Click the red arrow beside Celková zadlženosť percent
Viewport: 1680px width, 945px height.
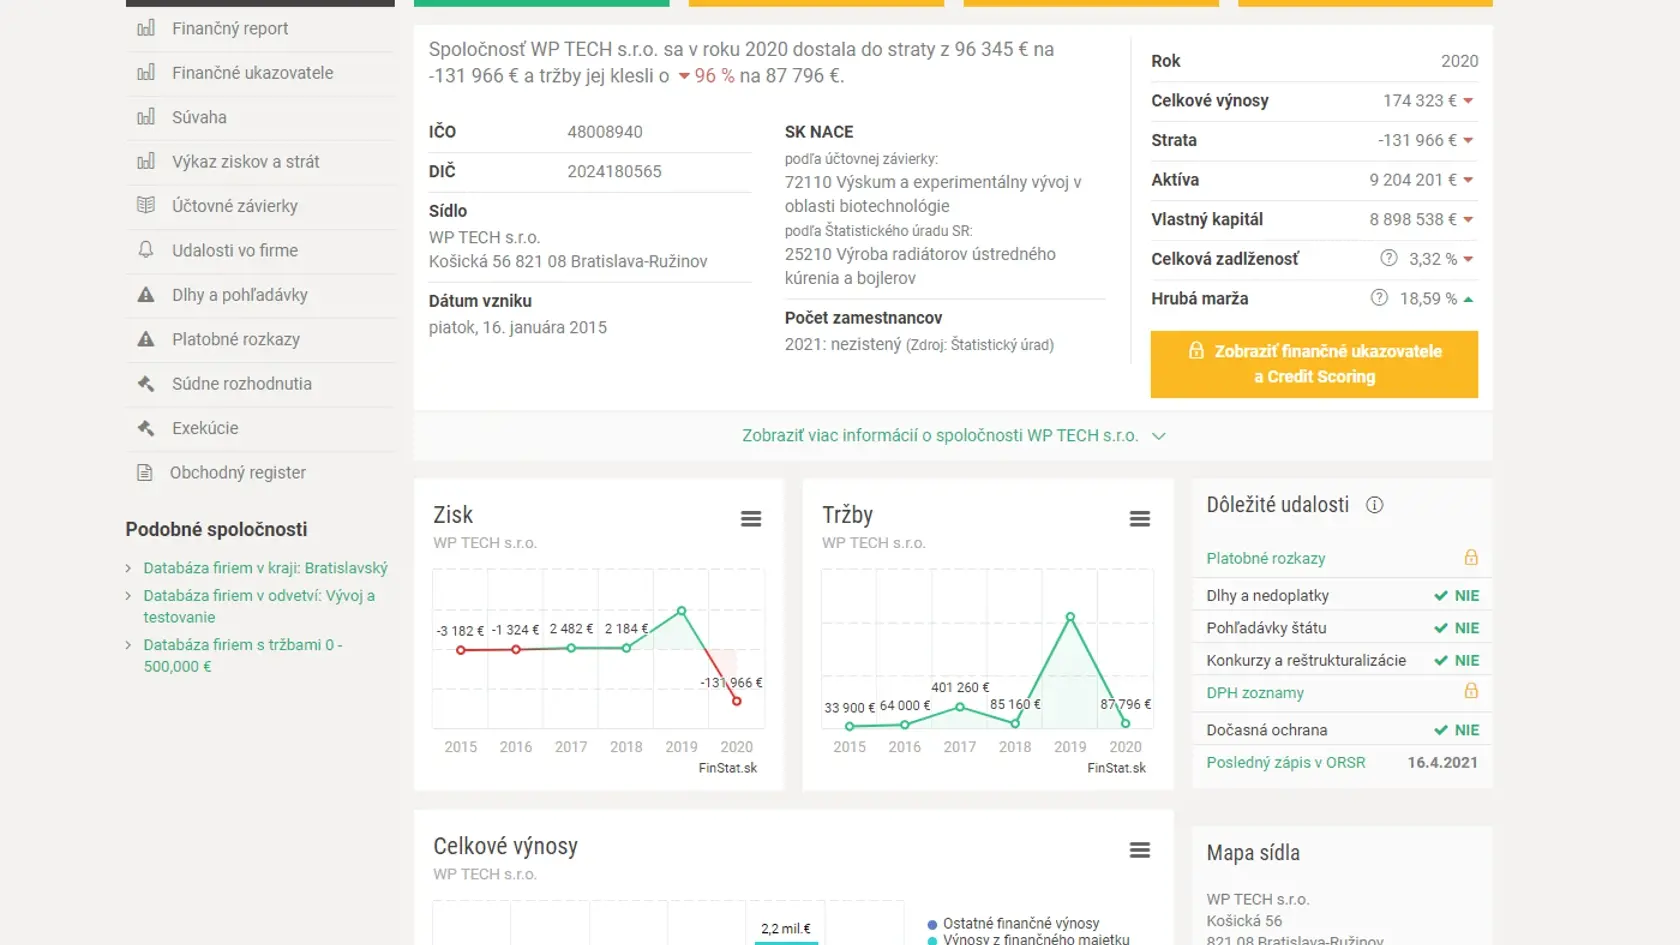click(1468, 260)
